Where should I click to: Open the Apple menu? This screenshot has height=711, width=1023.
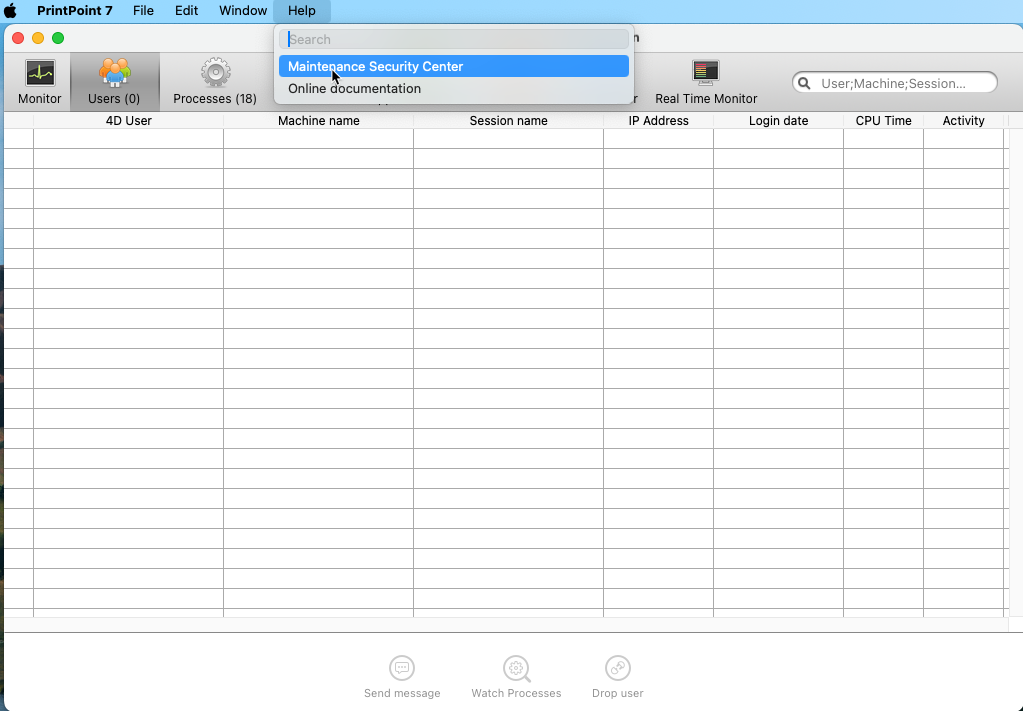coord(10,10)
